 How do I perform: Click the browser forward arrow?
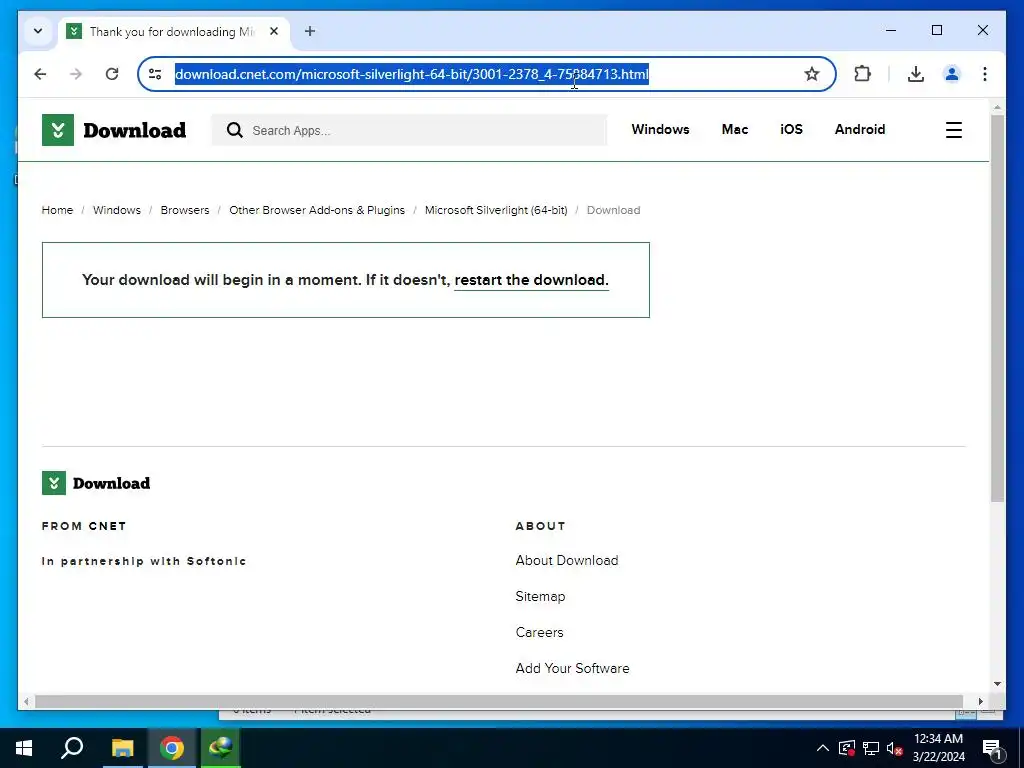pos(76,74)
